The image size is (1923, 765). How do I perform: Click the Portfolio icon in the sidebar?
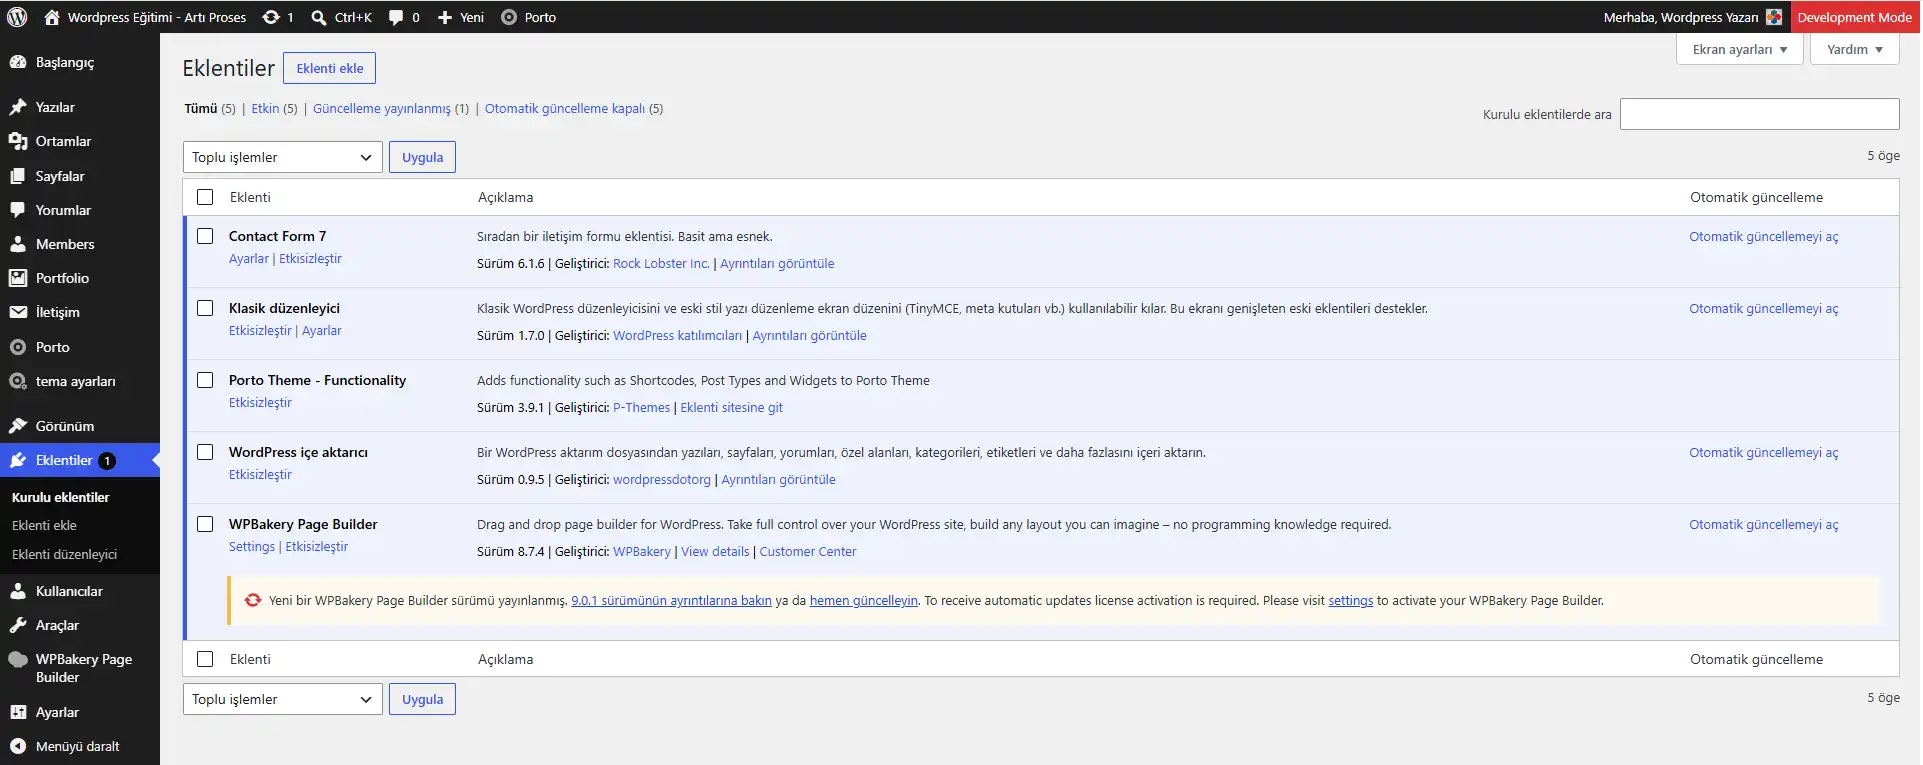pos(18,278)
